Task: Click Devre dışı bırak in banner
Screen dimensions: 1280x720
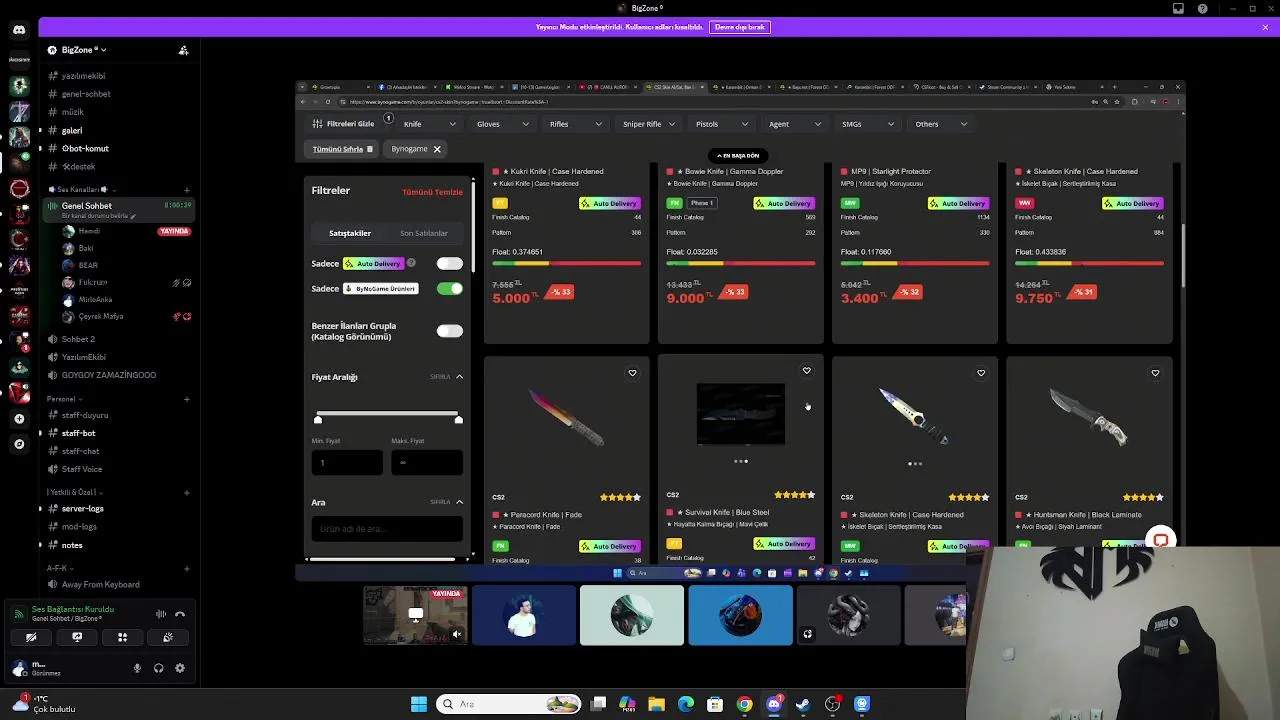Action: (740, 27)
